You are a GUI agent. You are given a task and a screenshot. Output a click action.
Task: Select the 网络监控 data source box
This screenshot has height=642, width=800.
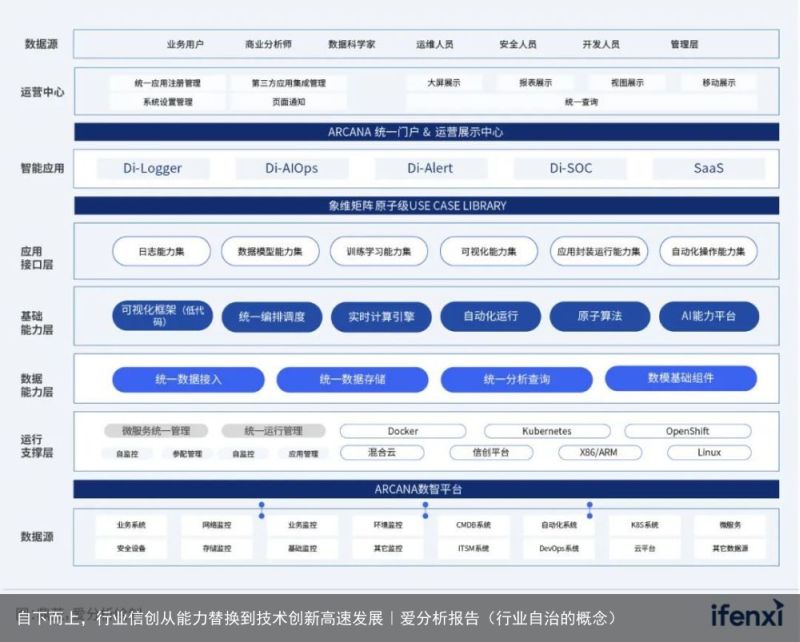click(217, 525)
